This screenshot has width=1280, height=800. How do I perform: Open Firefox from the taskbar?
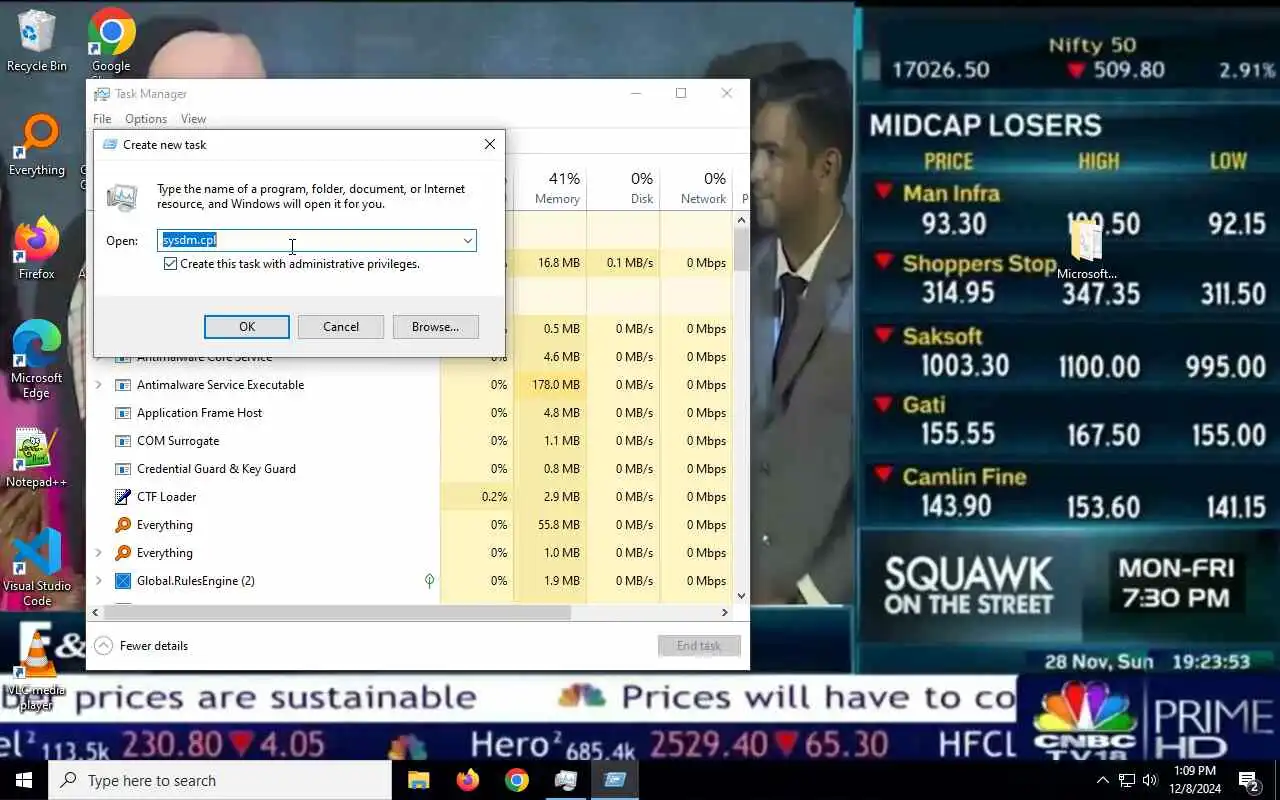pyautogui.click(x=467, y=780)
